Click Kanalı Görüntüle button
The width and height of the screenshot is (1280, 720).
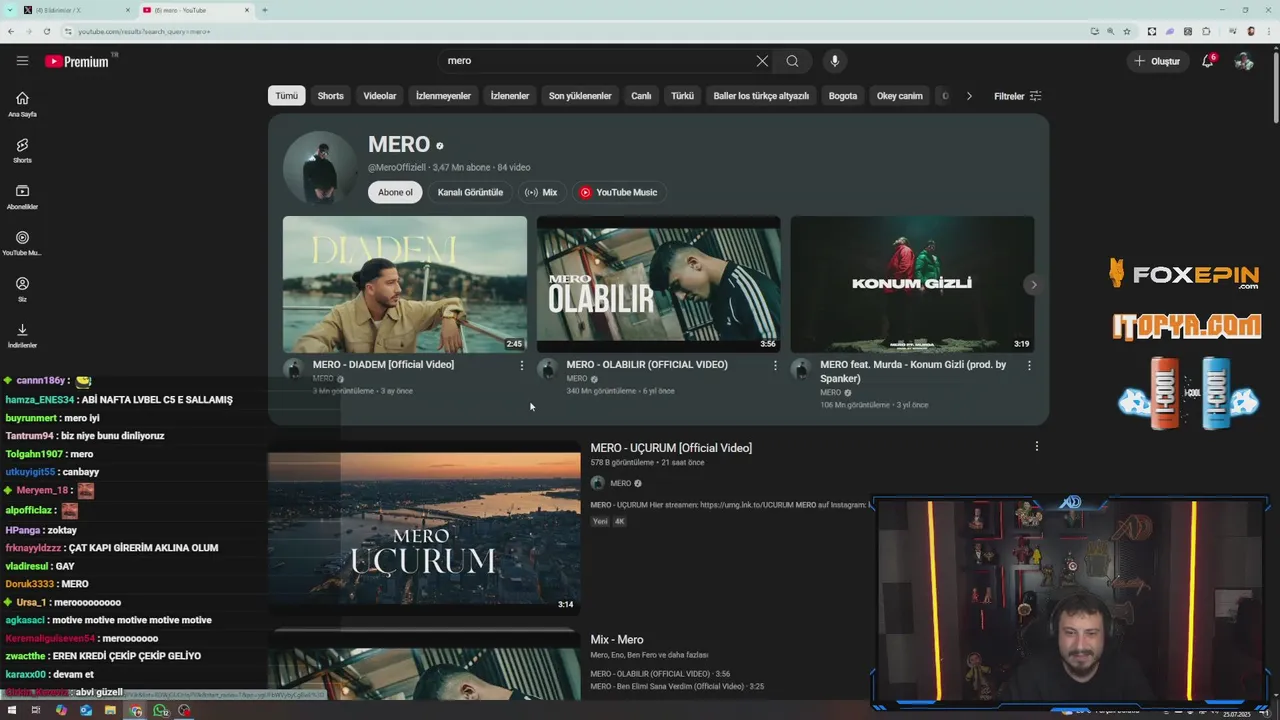[470, 192]
